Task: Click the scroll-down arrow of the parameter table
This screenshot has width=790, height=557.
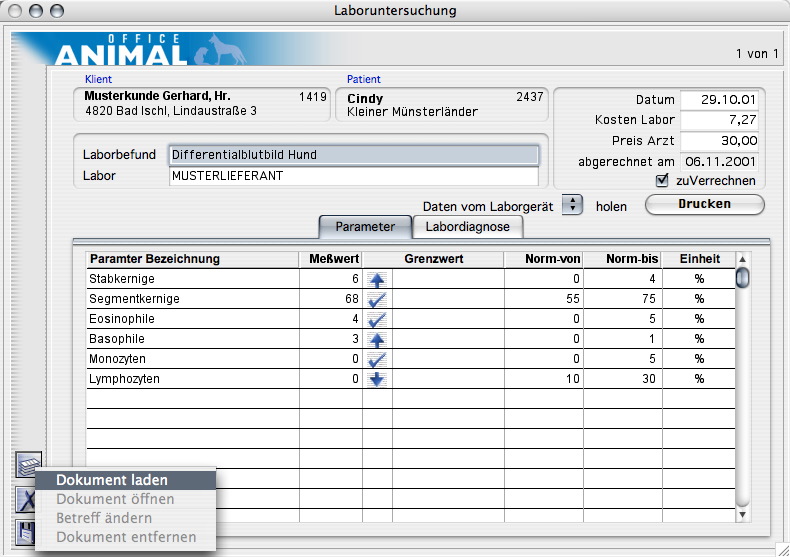Action: point(742,514)
